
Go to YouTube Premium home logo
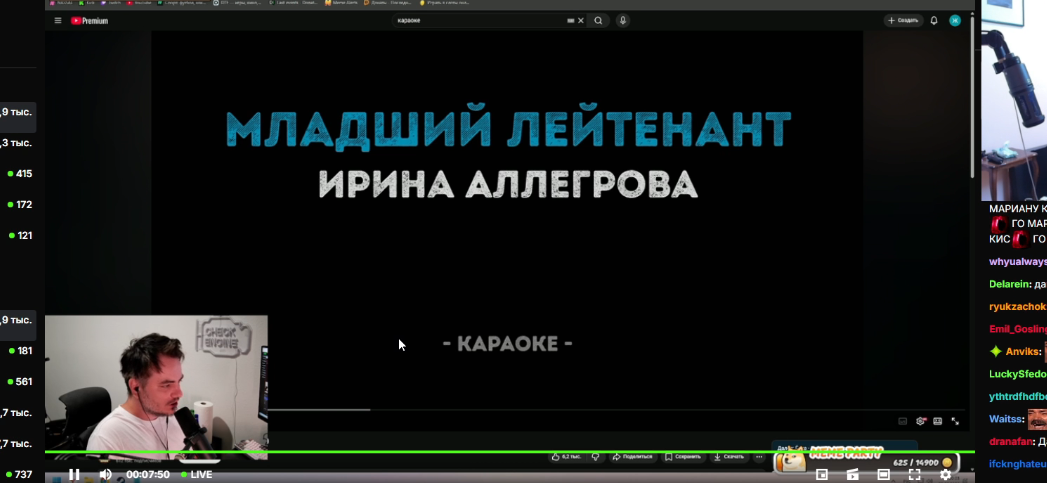pos(89,21)
